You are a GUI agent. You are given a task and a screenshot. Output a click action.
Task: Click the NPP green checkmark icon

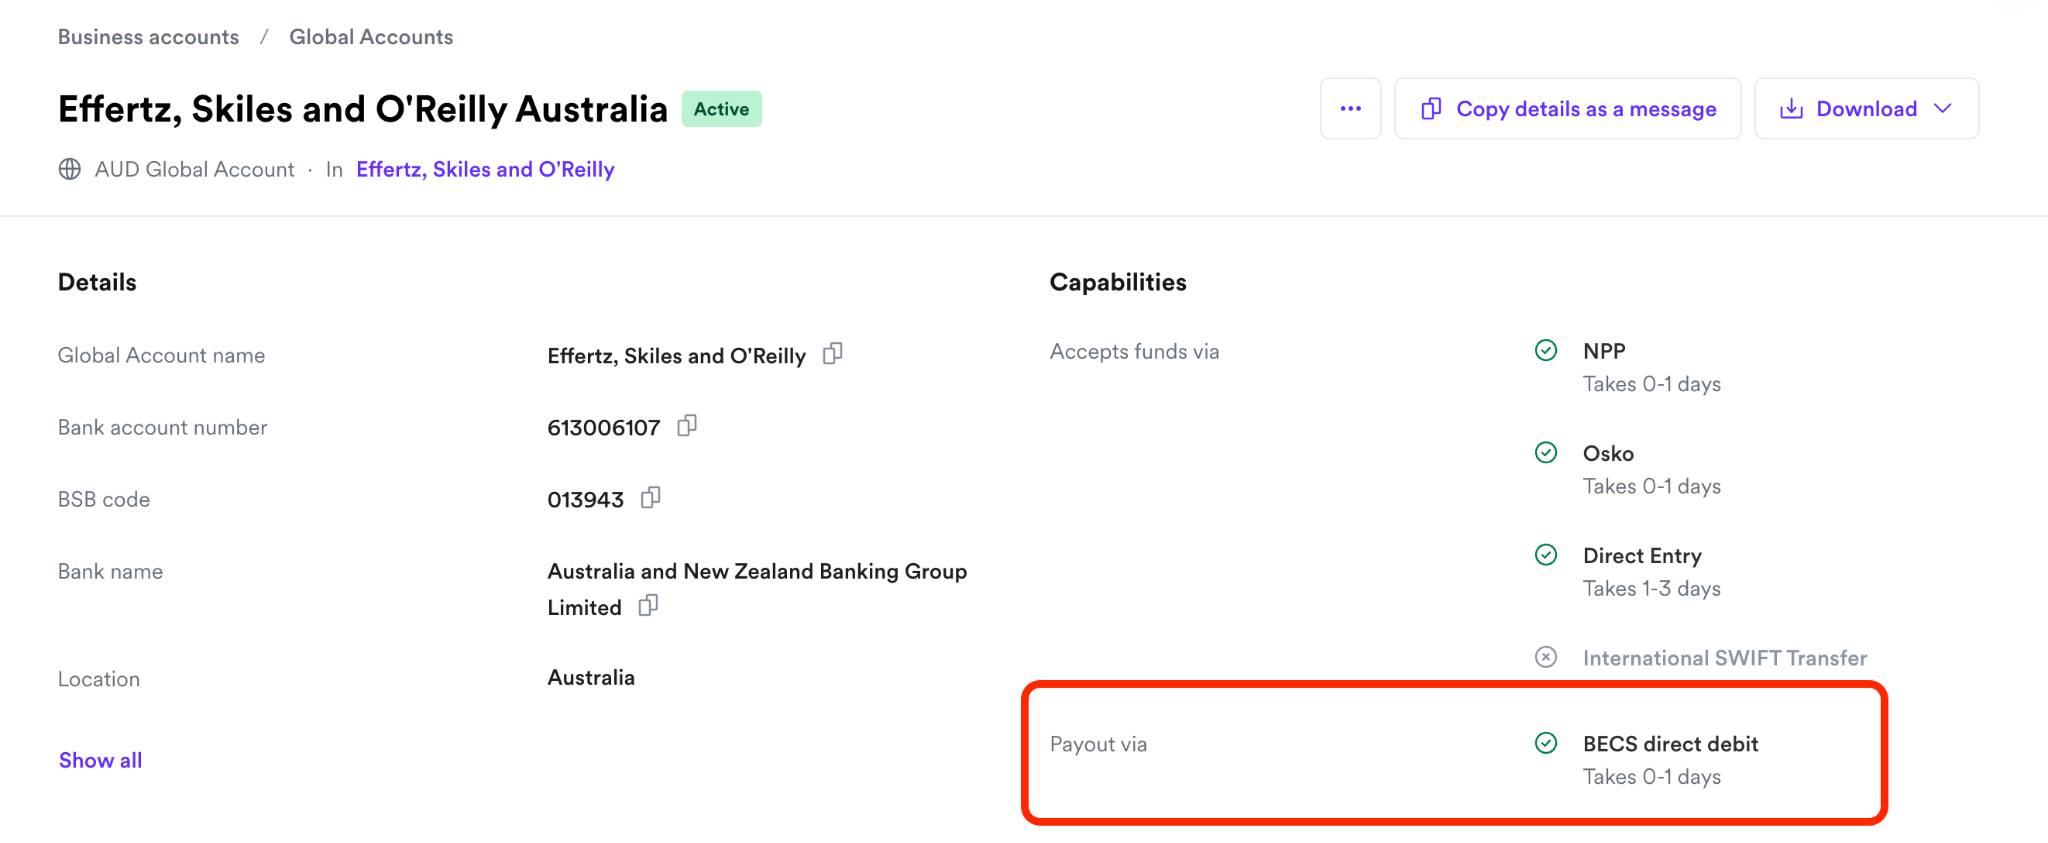[1546, 350]
